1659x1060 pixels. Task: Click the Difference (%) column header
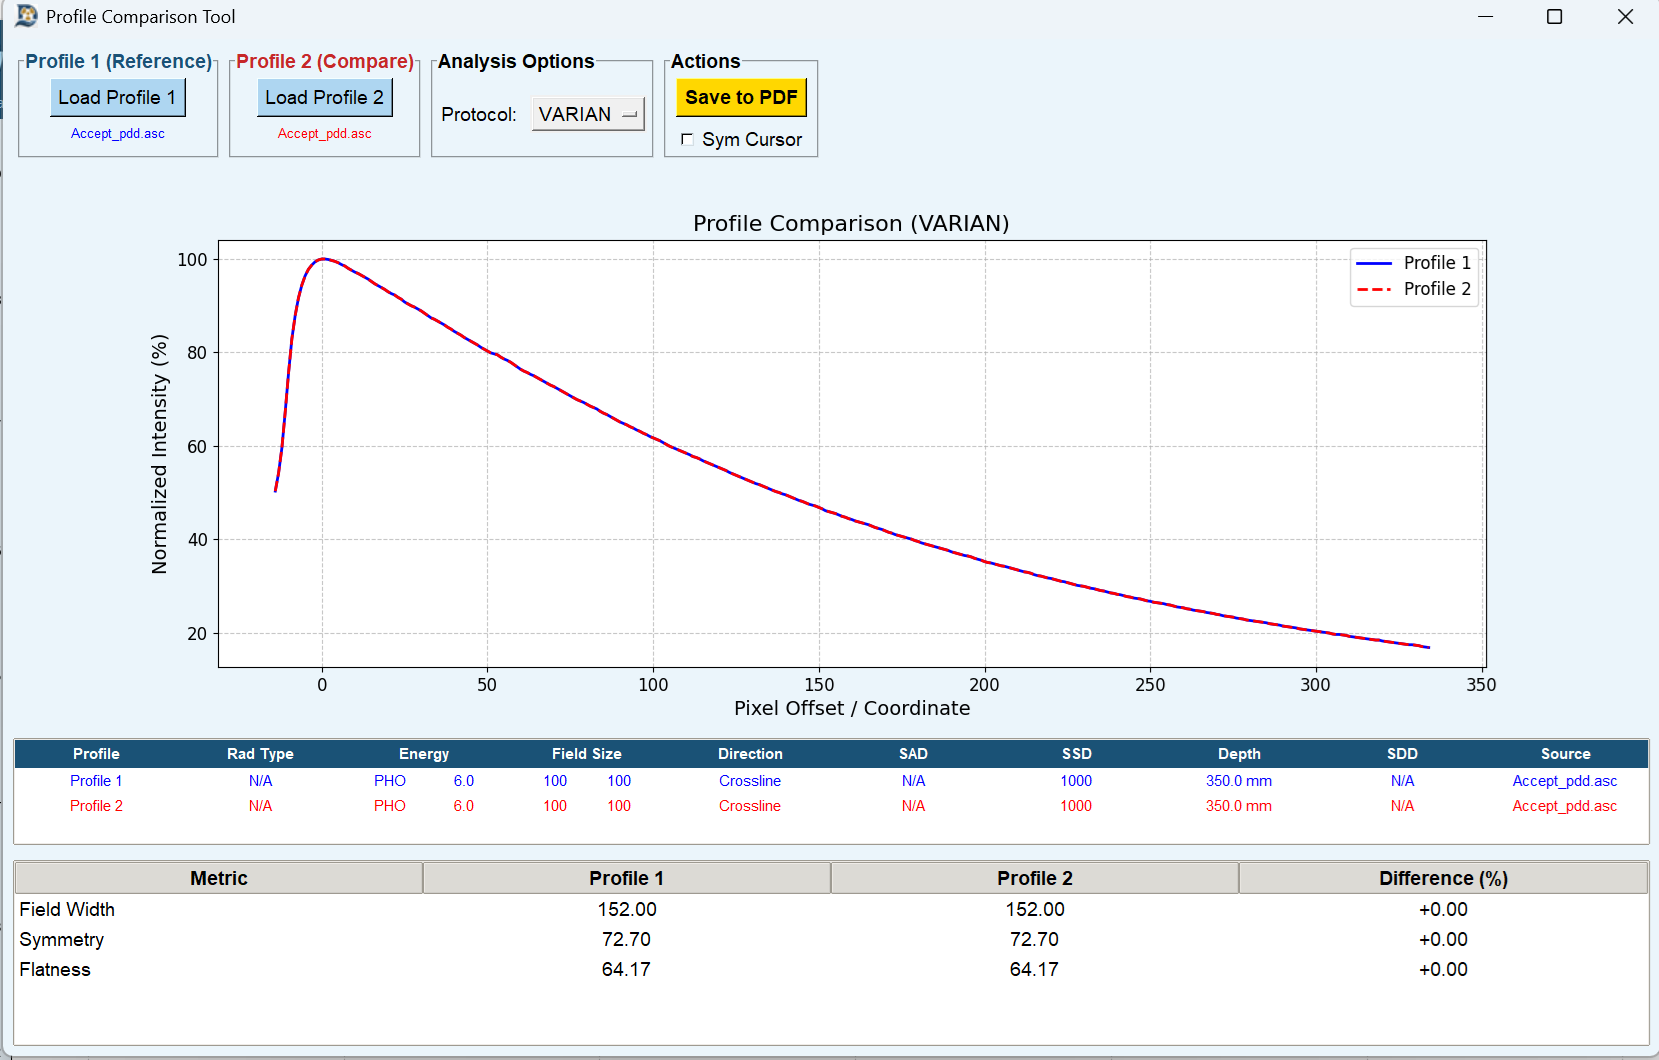pyautogui.click(x=1443, y=878)
